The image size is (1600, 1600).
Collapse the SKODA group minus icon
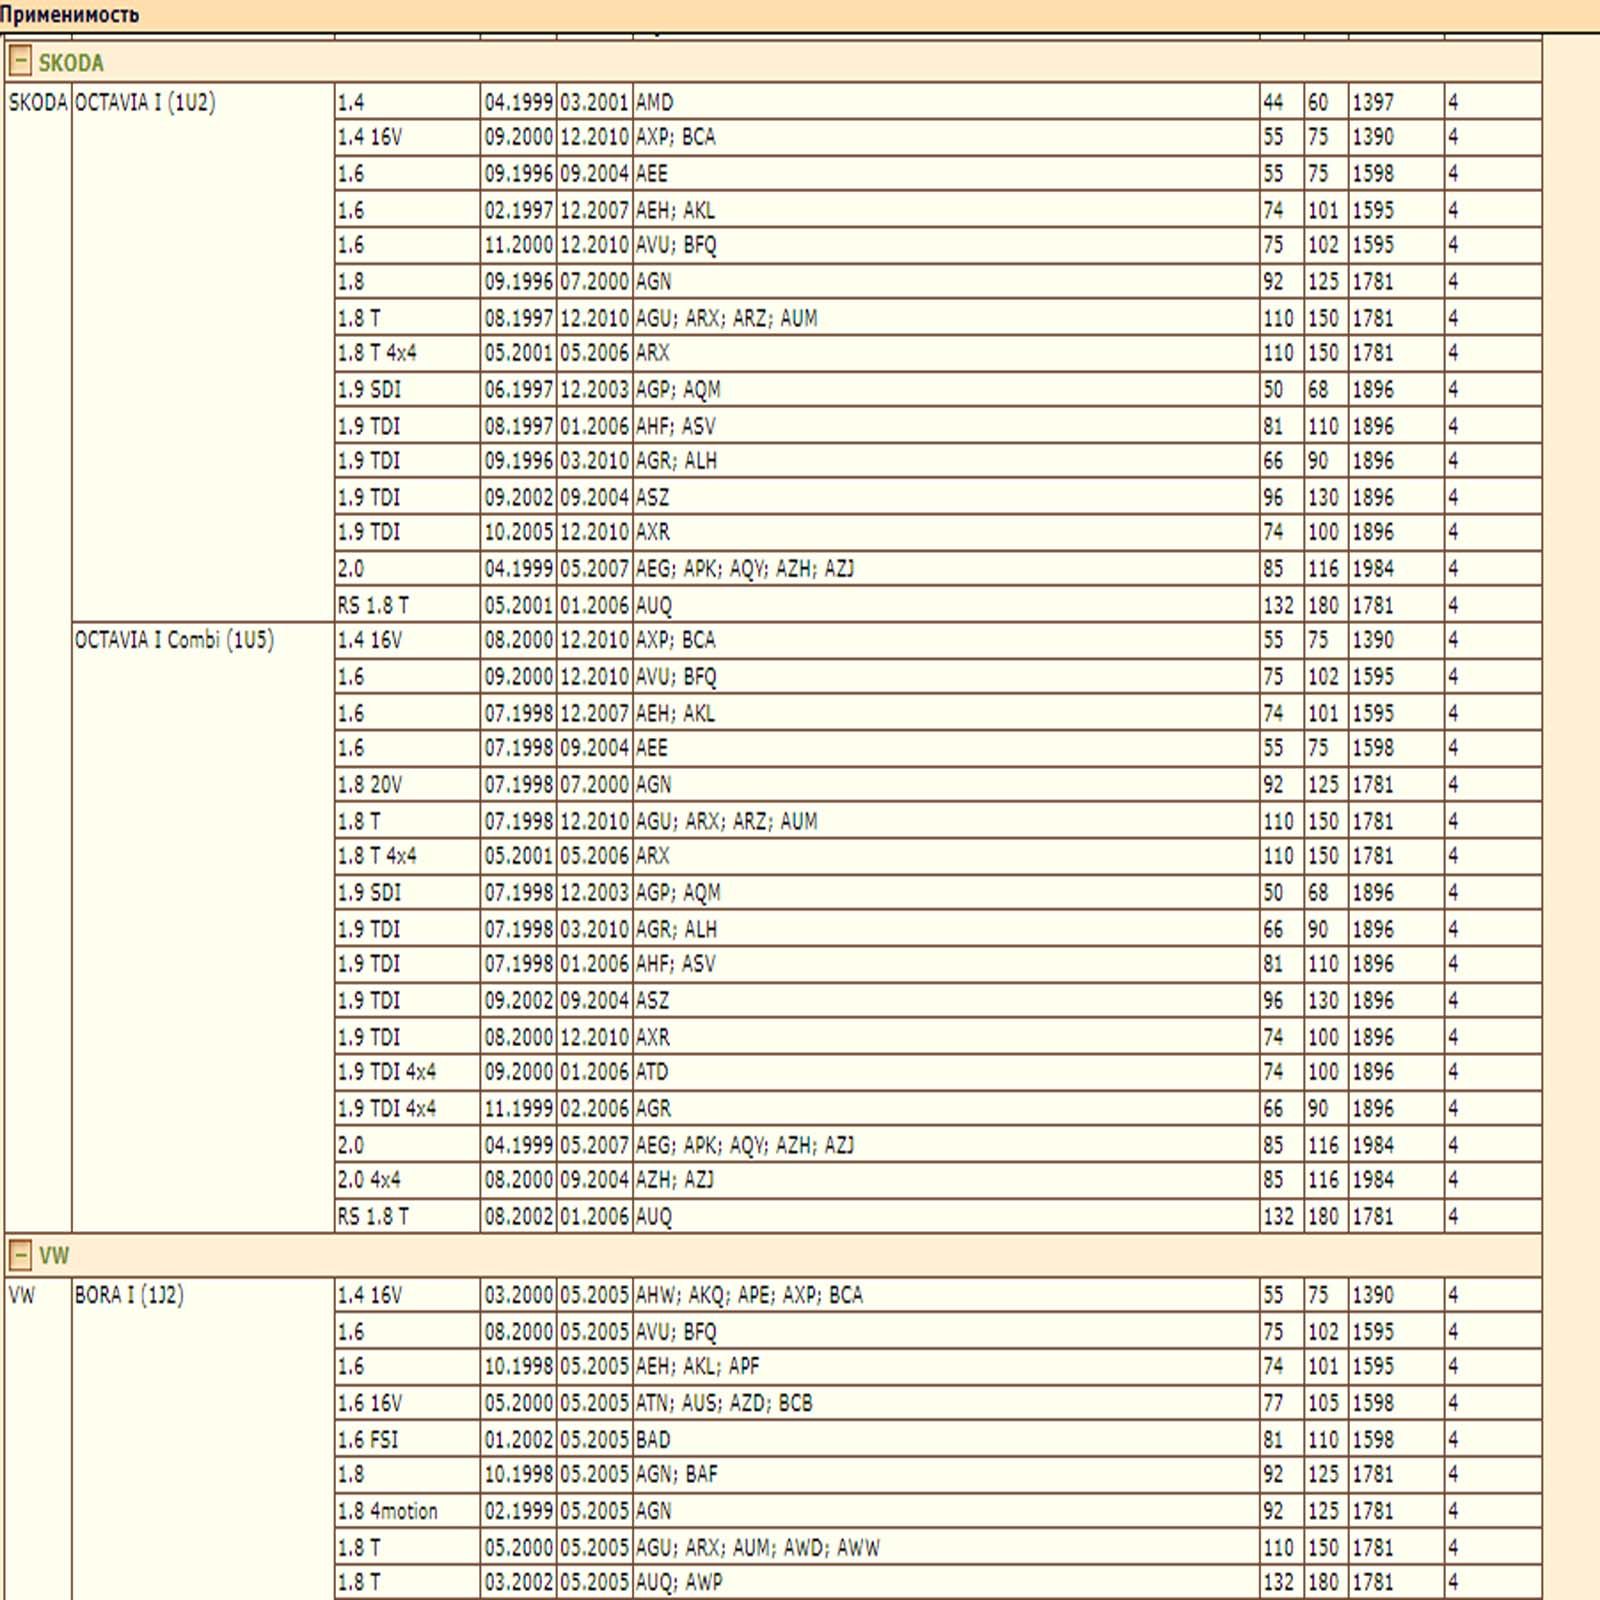[x=19, y=62]
